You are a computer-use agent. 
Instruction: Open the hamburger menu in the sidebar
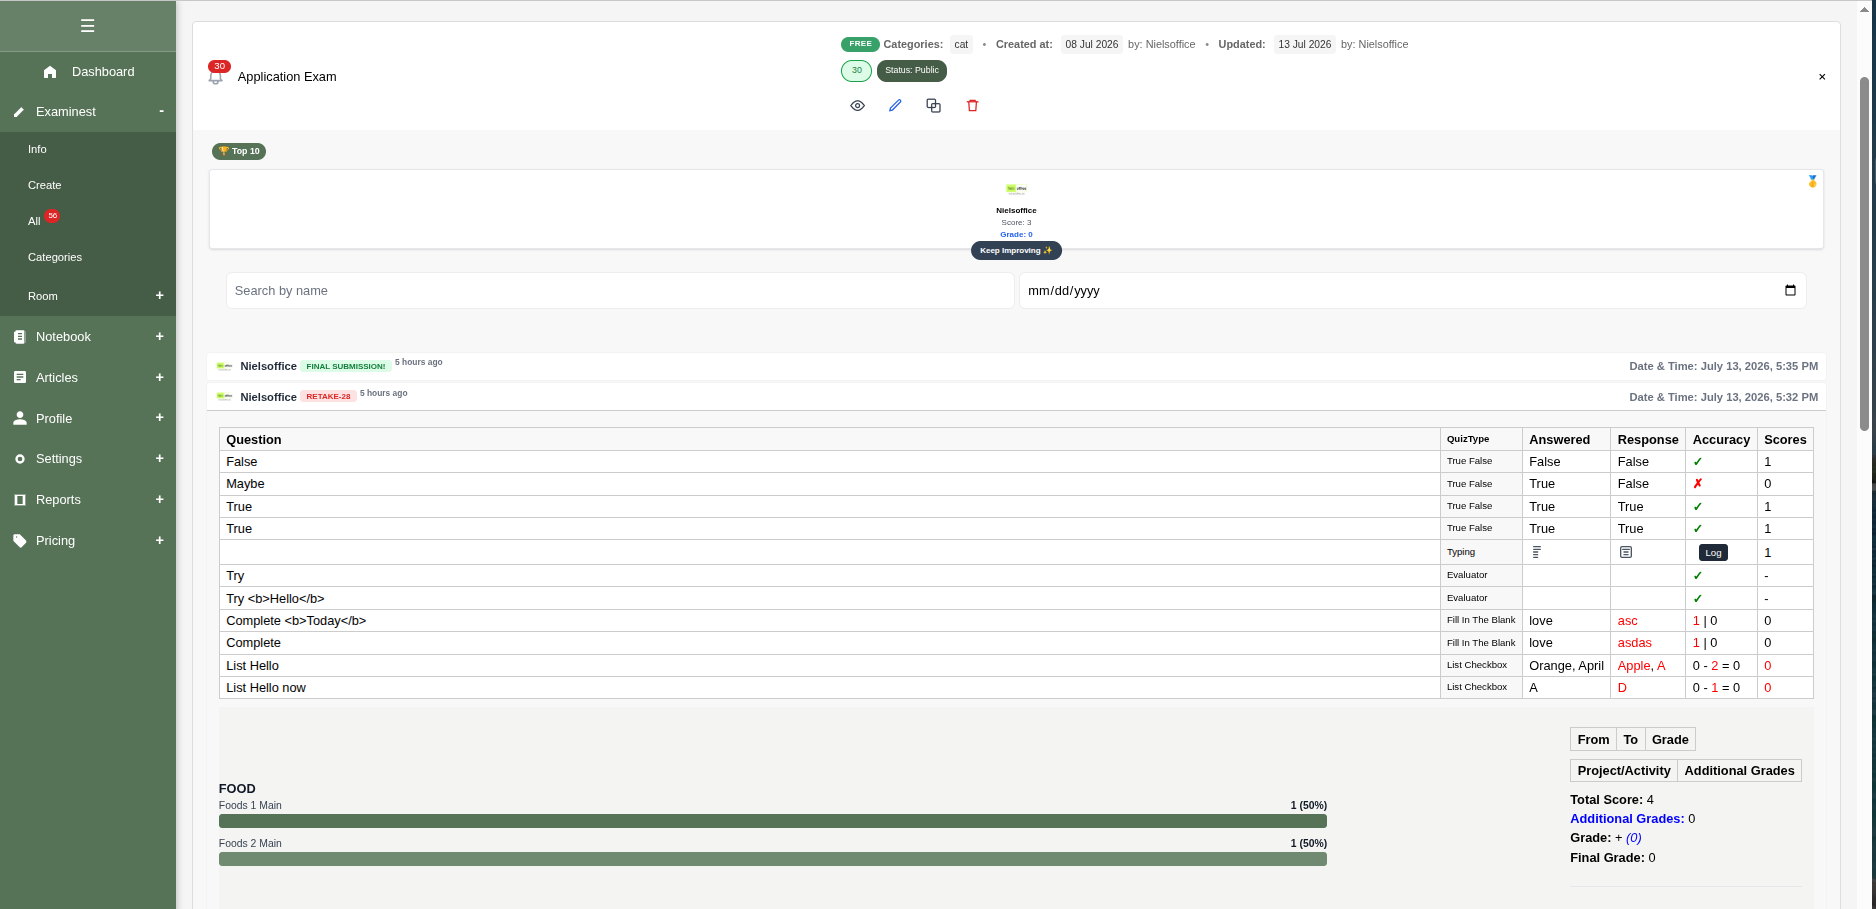pos(87,26)
